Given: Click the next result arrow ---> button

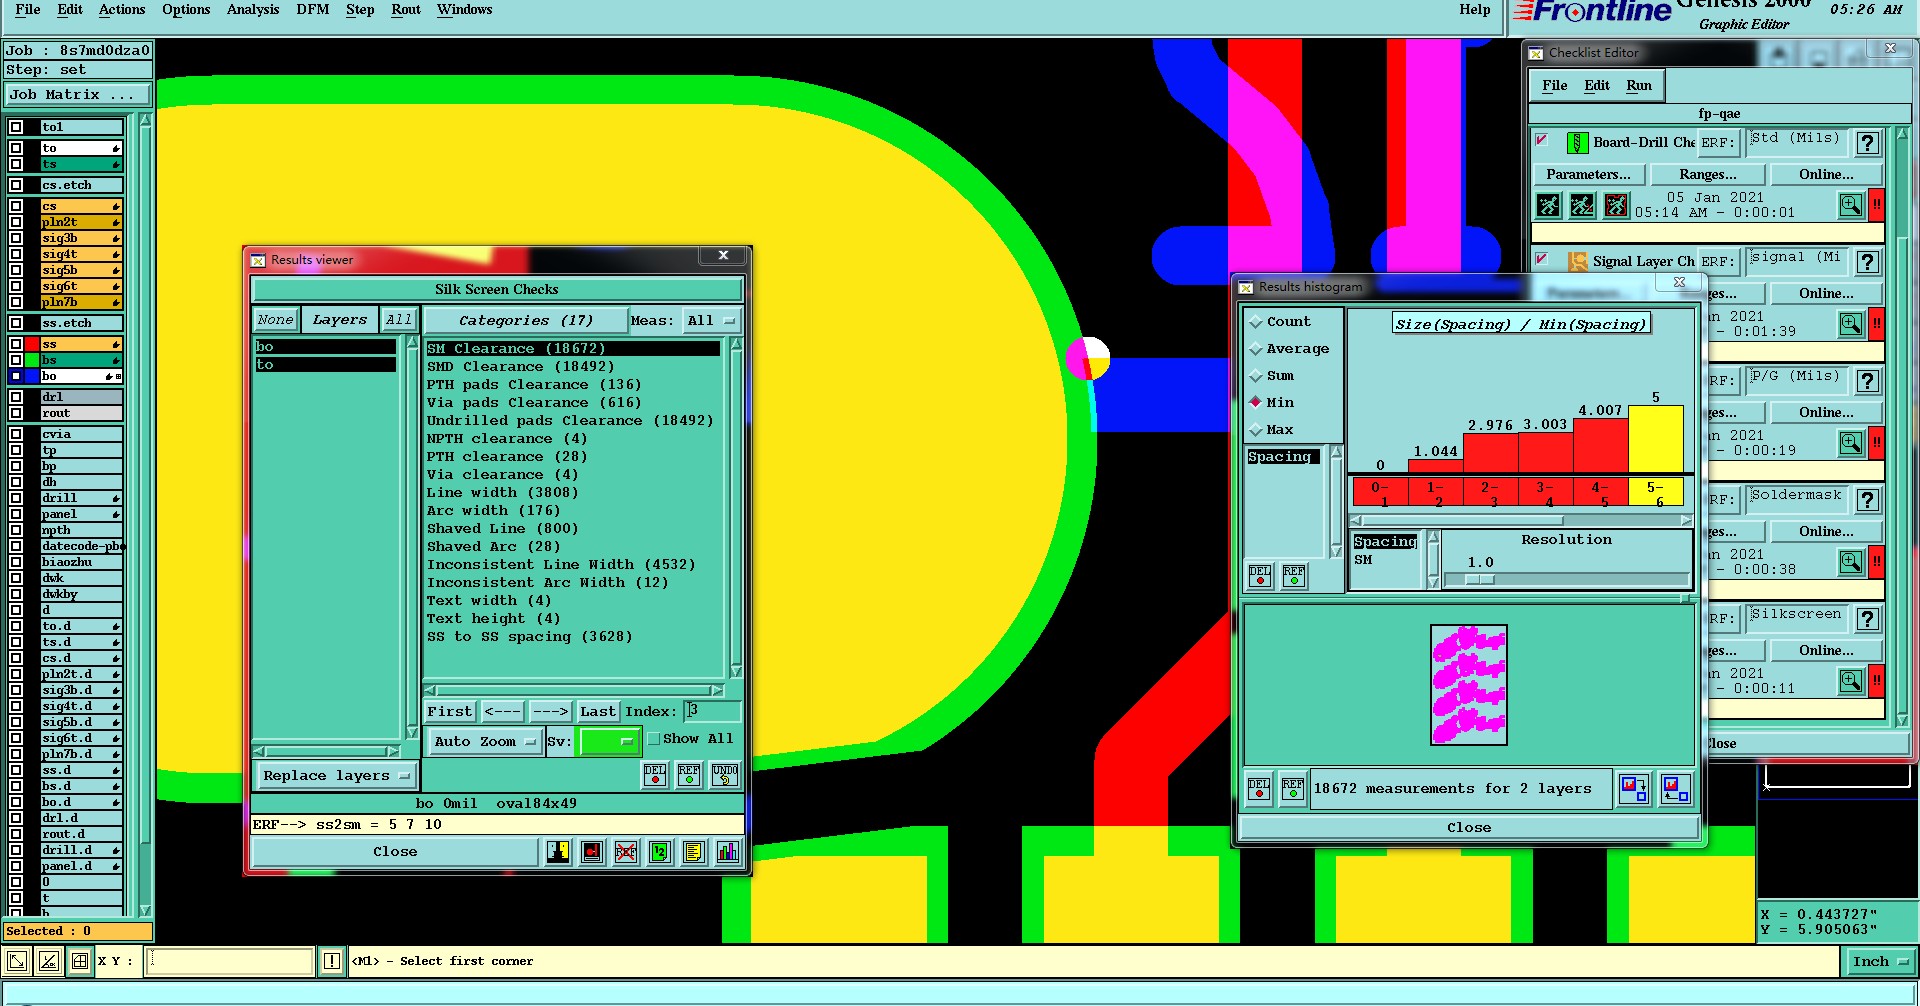Looking at the screenshot, I should pos(550,712).
